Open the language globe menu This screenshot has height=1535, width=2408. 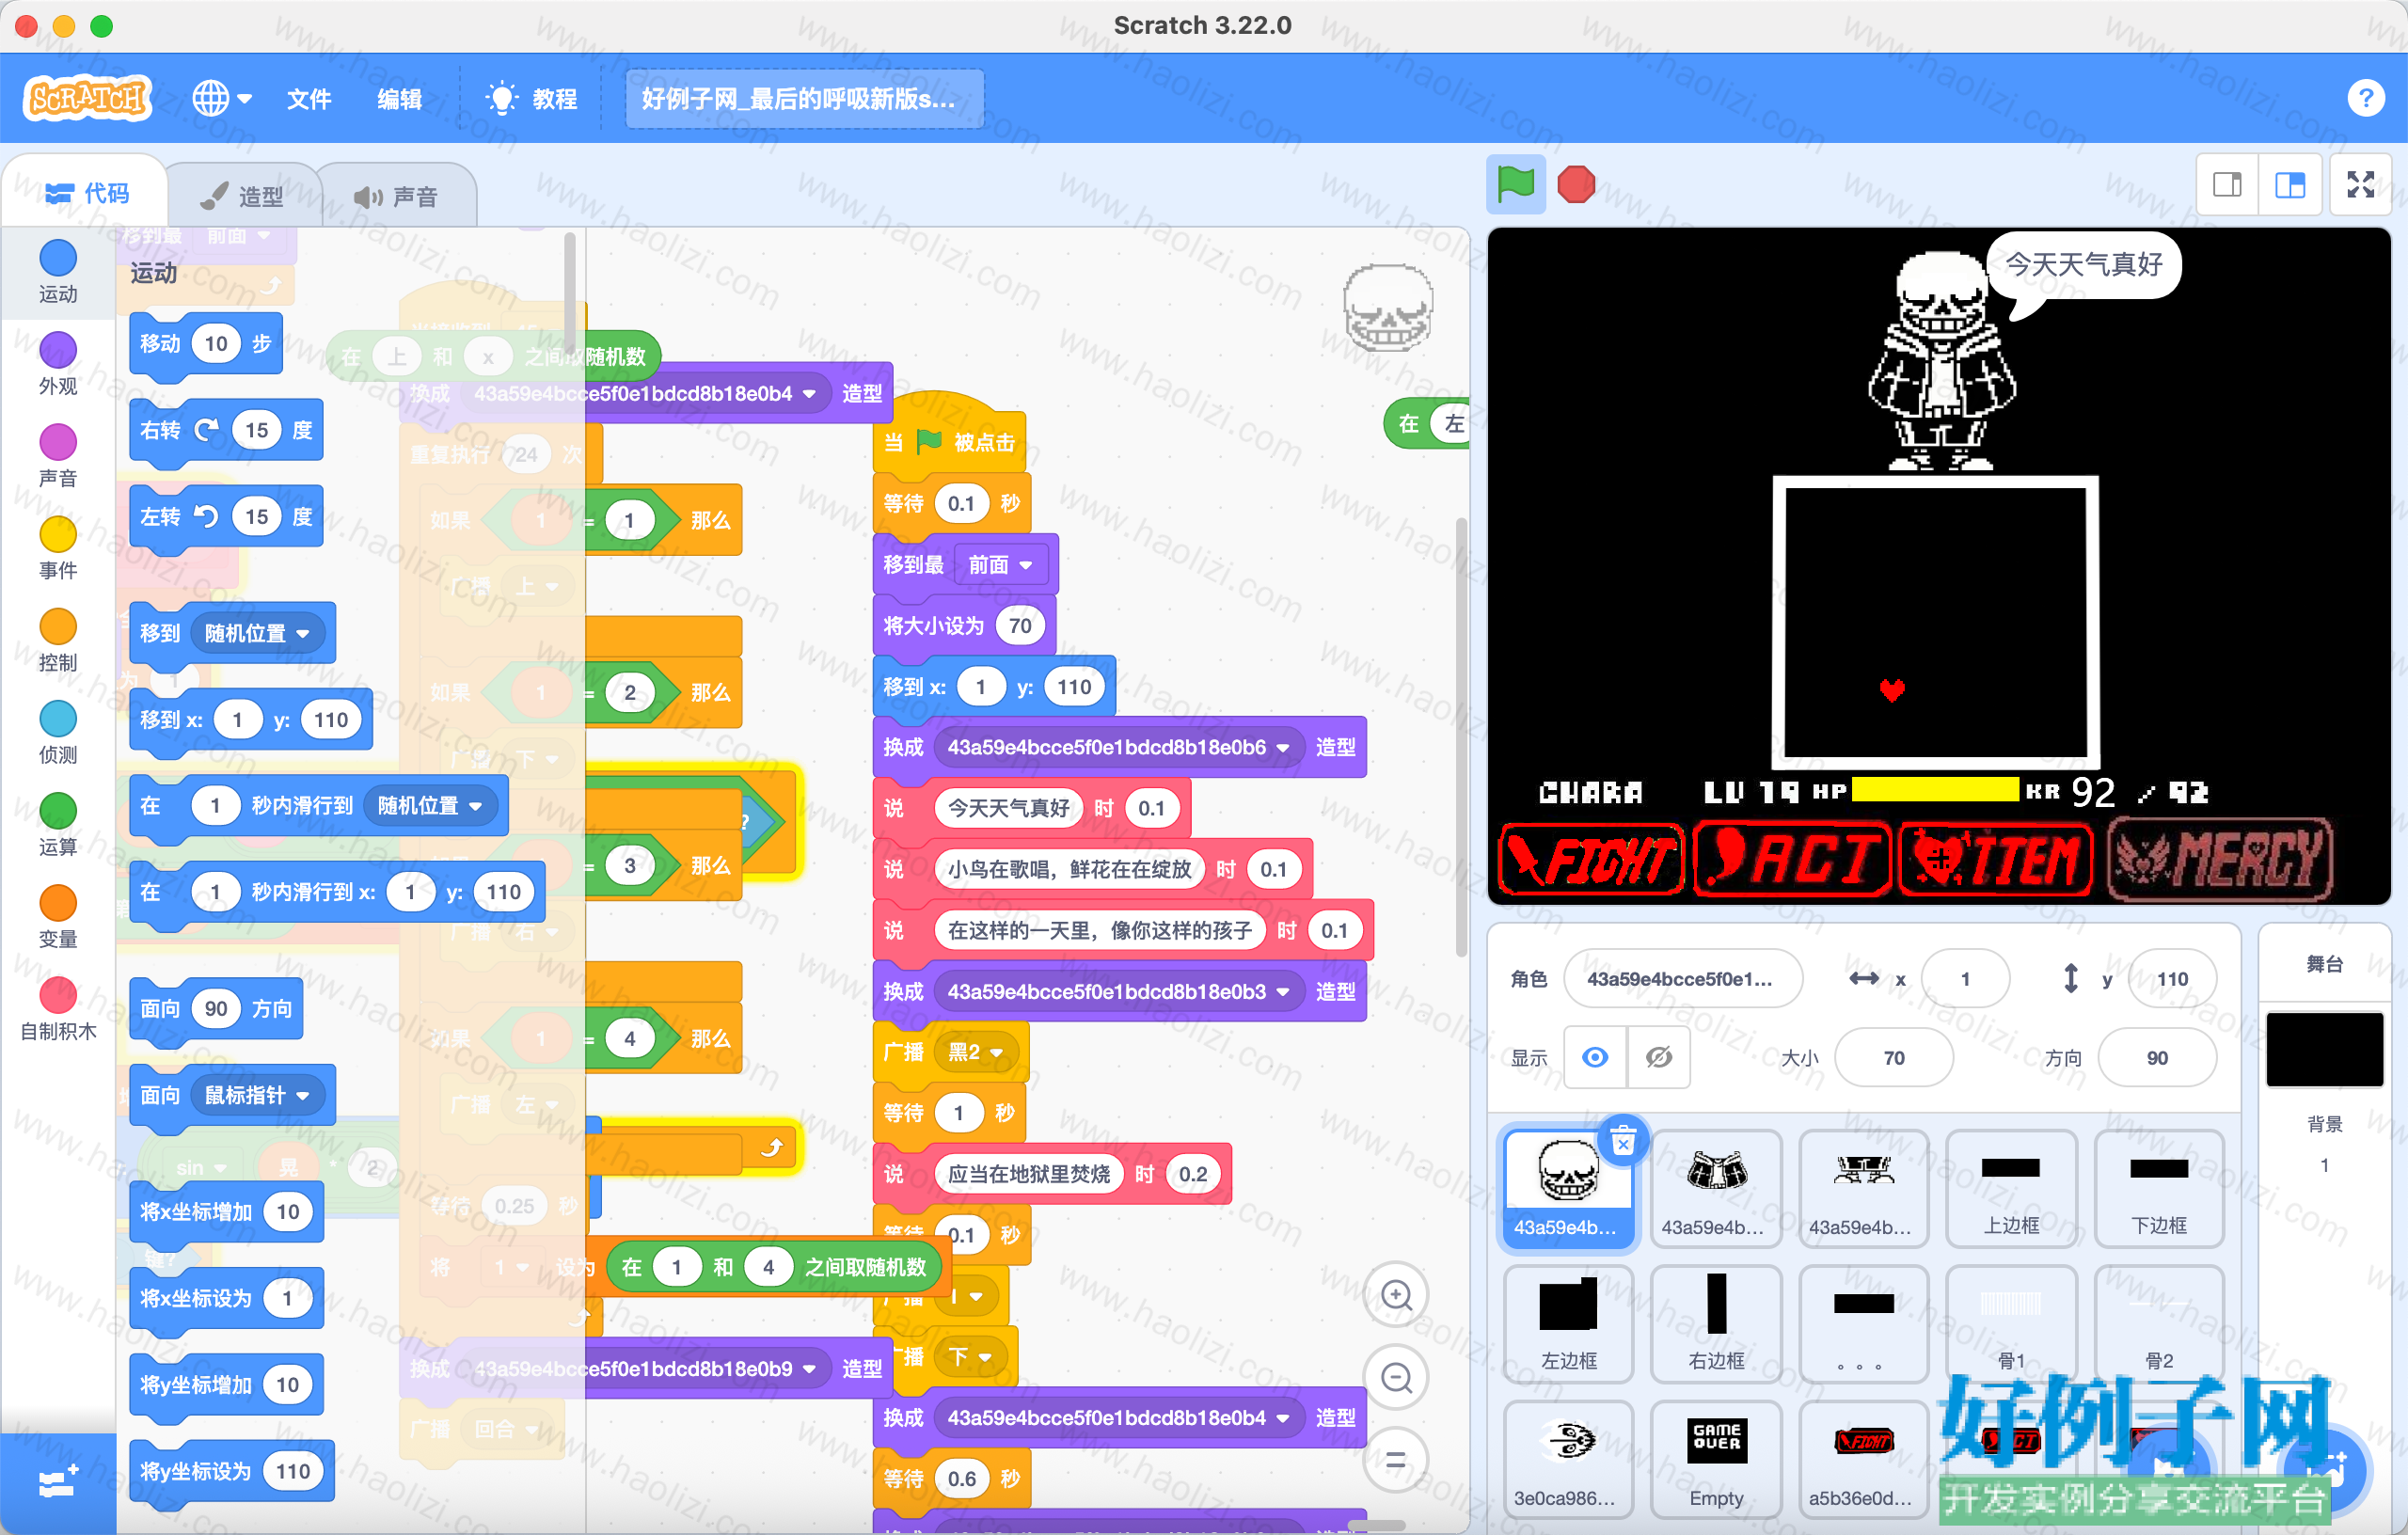[x=222, y=98]
